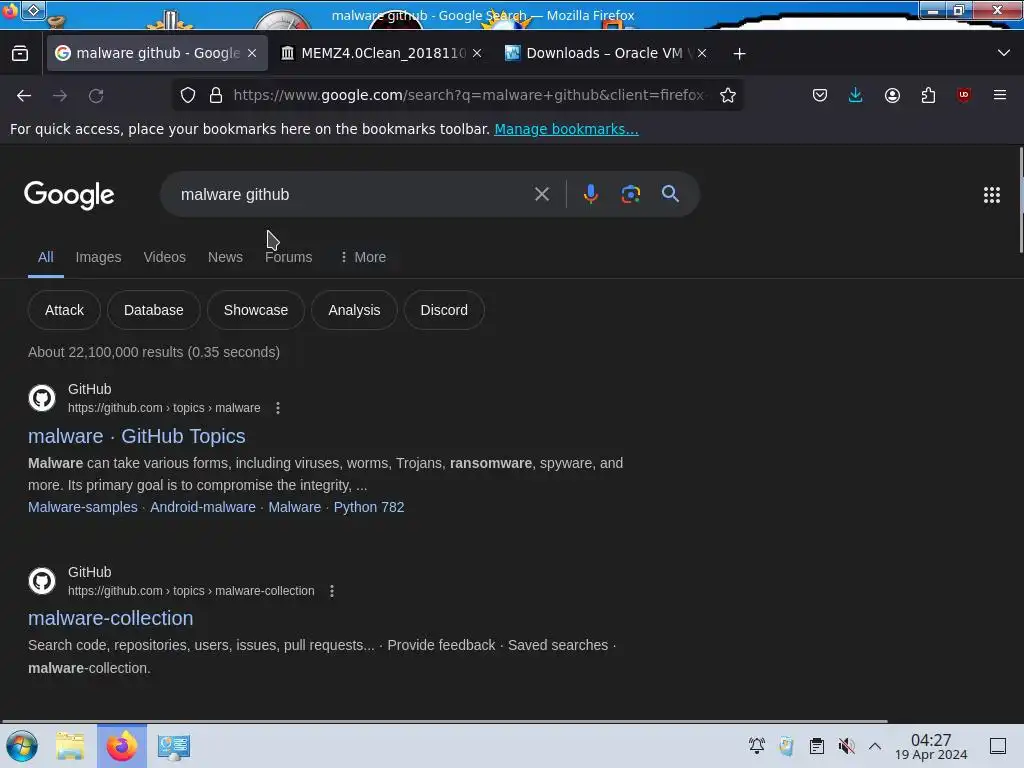Bookmark this page with the star icon

(728, 95)
